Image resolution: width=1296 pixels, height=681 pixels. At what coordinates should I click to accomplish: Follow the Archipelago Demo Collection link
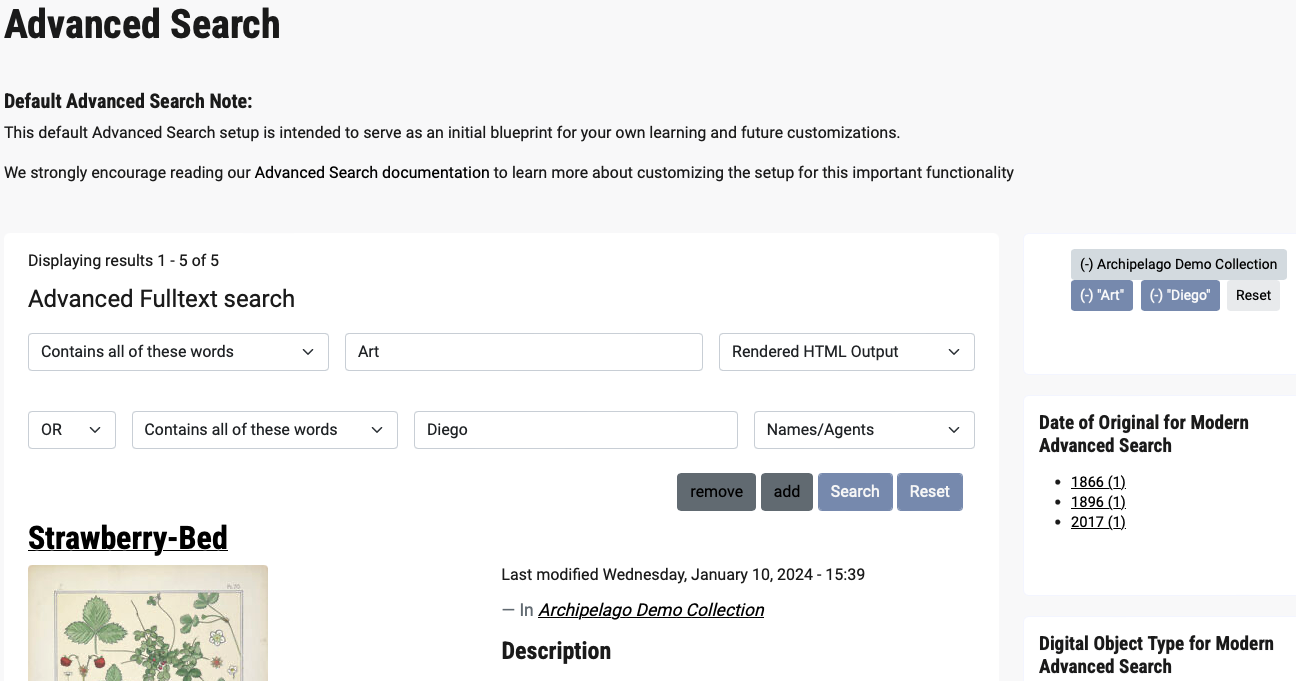[651, 610]
